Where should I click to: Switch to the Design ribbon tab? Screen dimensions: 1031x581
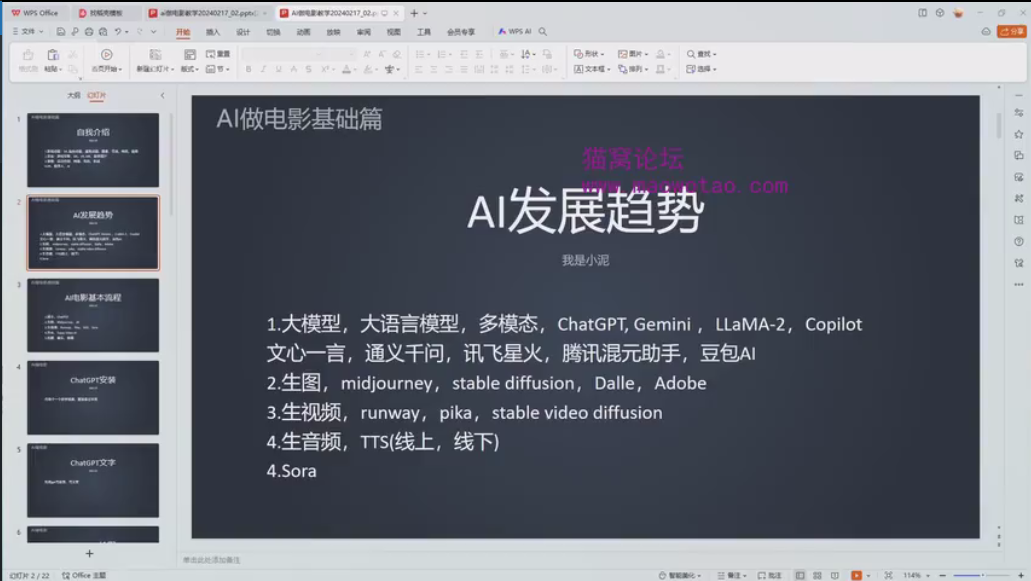pyautogui.click(x=243, y=32)
